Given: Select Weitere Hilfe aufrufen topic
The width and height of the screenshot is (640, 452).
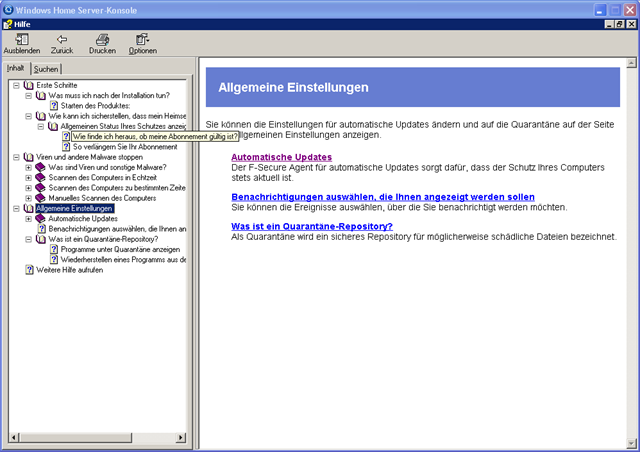Looking at the screenshot, I should click(x=69, y=270).
